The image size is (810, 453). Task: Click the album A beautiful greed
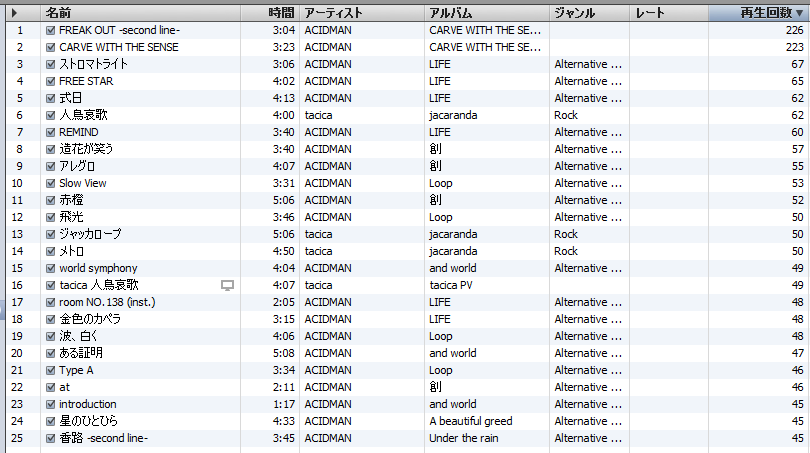tap(471, 421)
